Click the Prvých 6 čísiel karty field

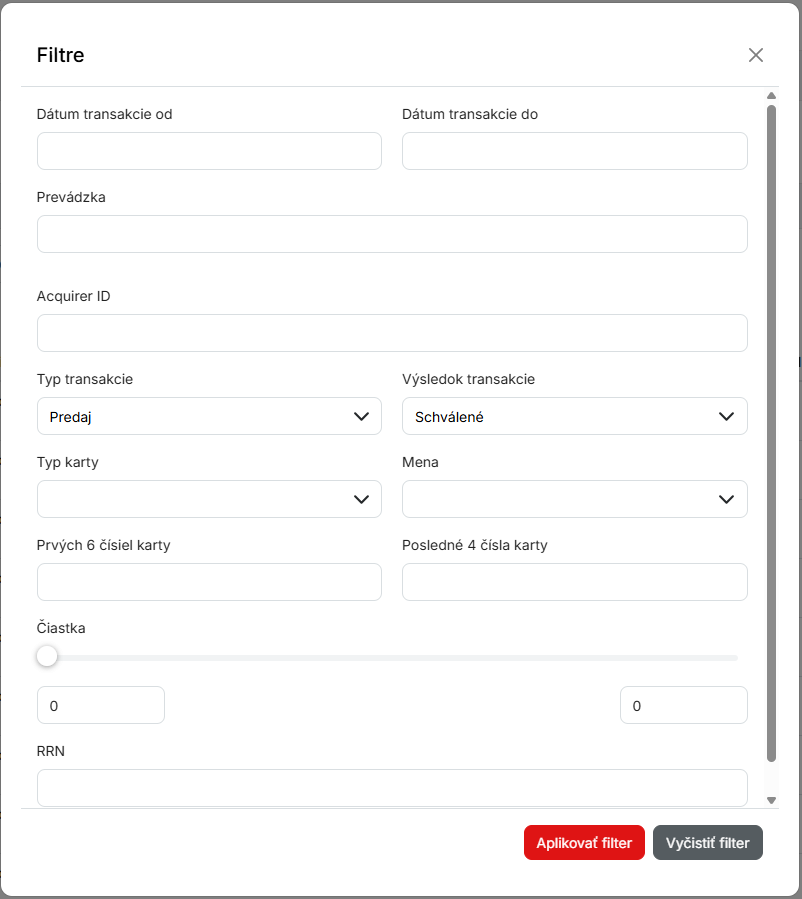point(209,582)
